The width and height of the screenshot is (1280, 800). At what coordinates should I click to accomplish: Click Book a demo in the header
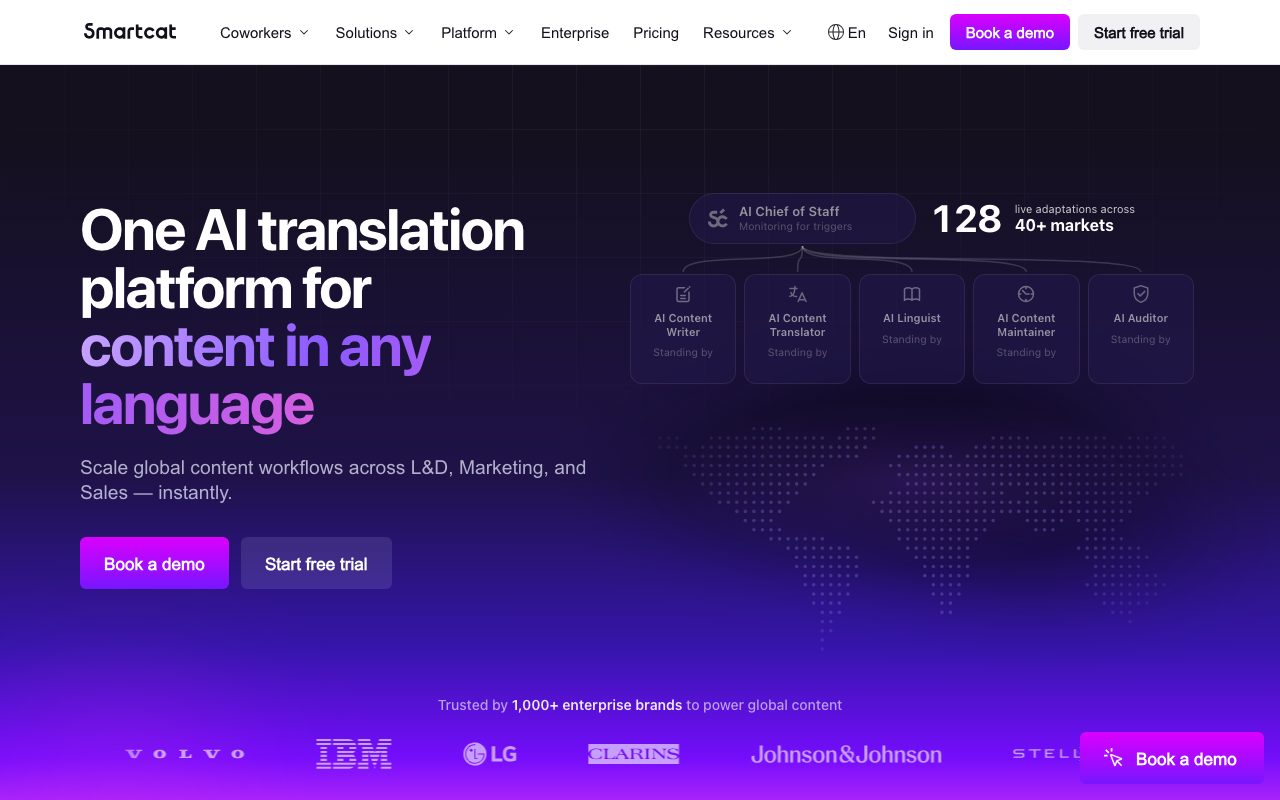[1010, 32]
